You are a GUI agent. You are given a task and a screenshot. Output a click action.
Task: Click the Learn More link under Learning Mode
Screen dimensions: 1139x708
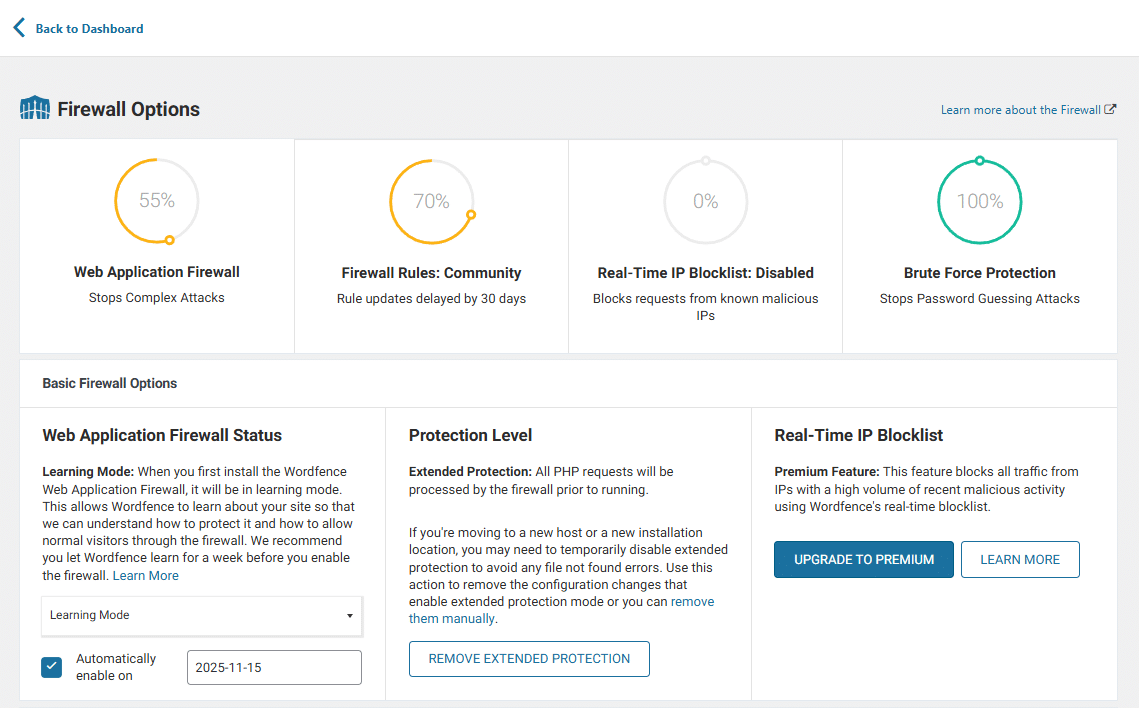[x=146, y=576]
